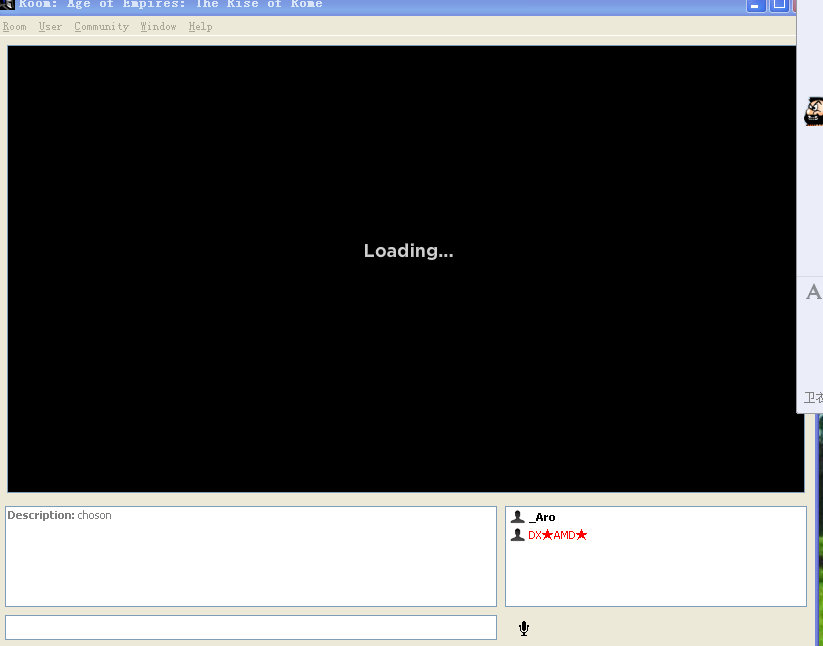The image size is (823, 646).
Task: Click the person icon beside DX★AMD★
Action: (x=517, y=535)
